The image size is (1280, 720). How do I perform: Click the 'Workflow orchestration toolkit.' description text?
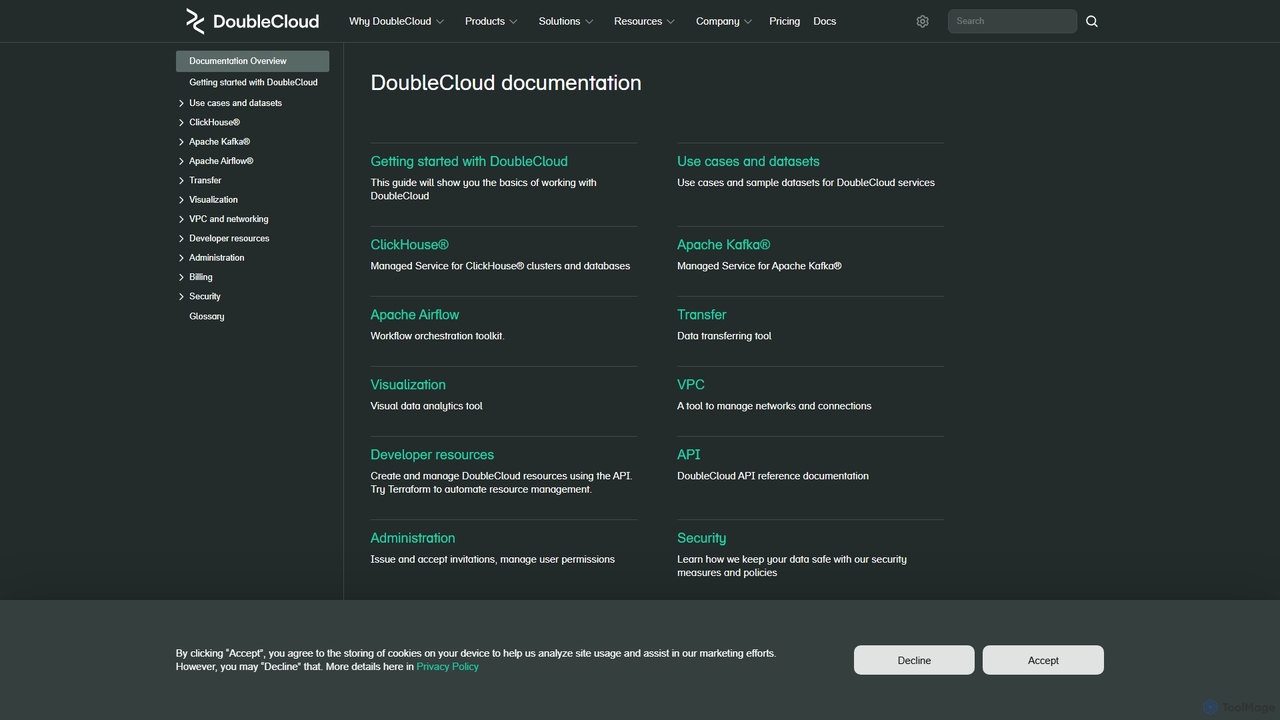tap(438, 336)
